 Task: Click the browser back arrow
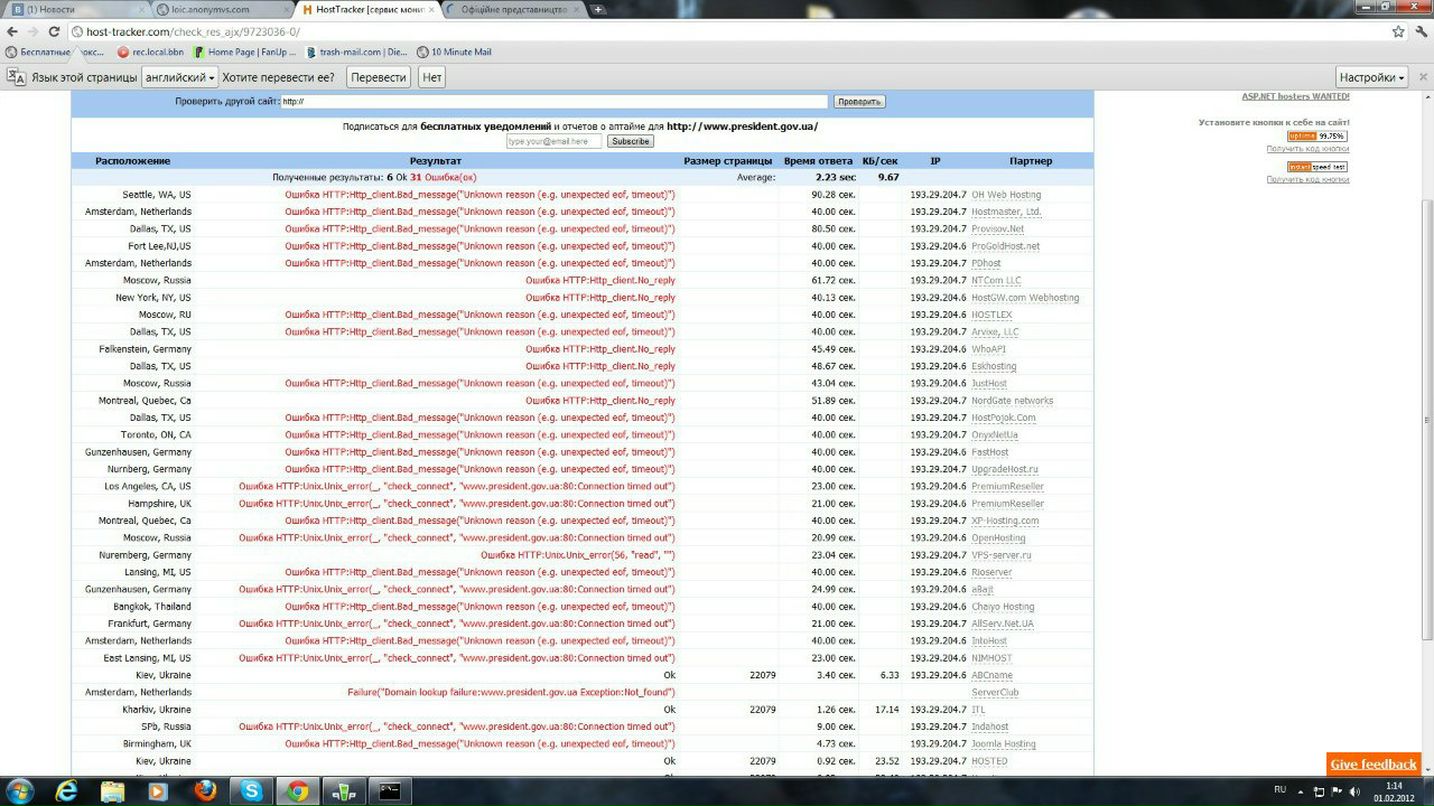(12, 32)
